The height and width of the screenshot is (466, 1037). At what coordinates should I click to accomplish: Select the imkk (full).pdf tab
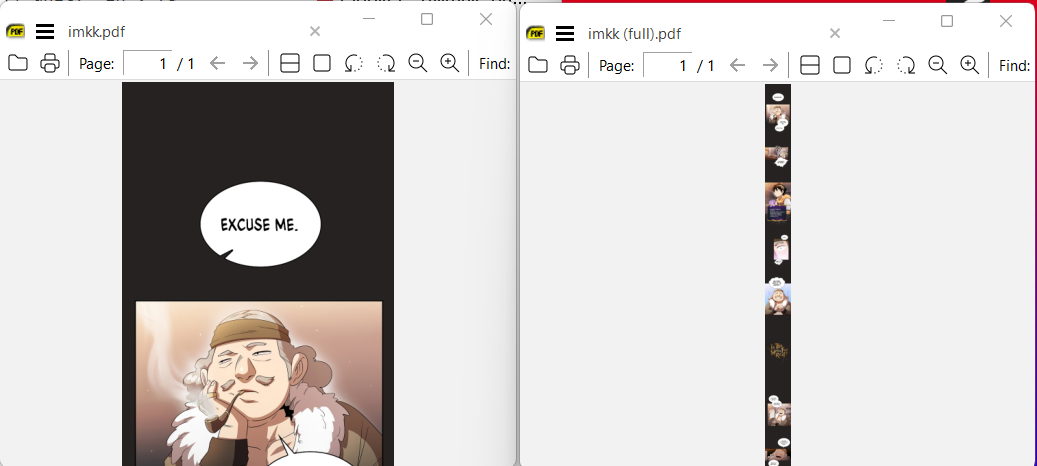click(634, 34)
